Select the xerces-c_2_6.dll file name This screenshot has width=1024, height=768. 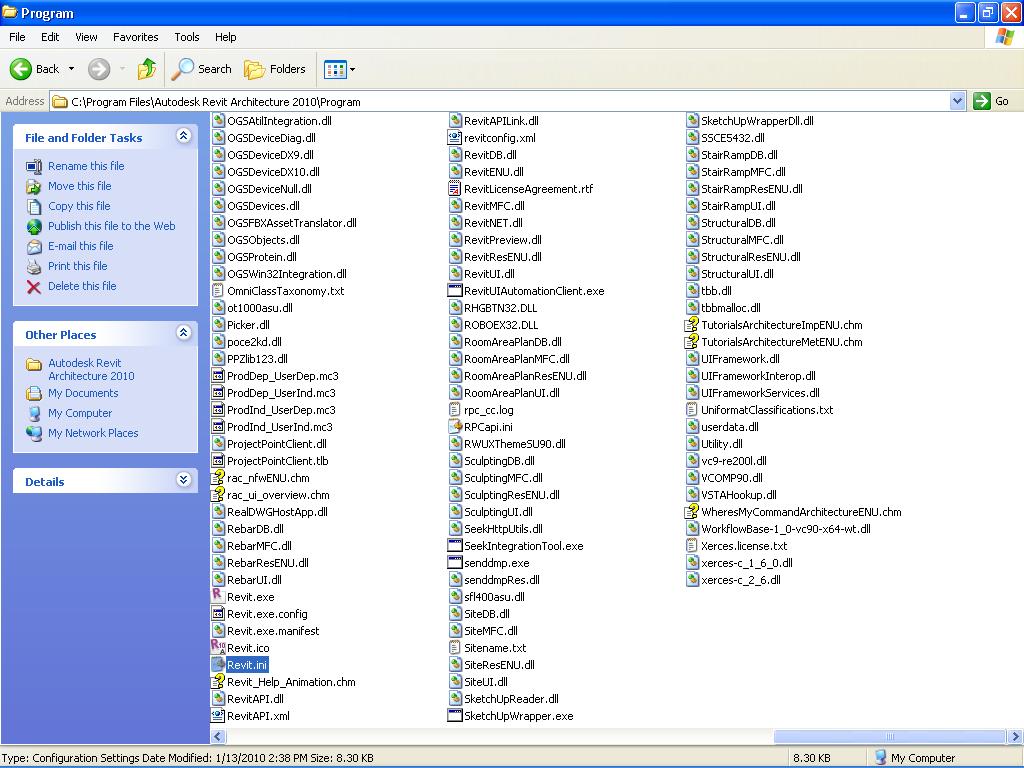(x=741, y=580)
